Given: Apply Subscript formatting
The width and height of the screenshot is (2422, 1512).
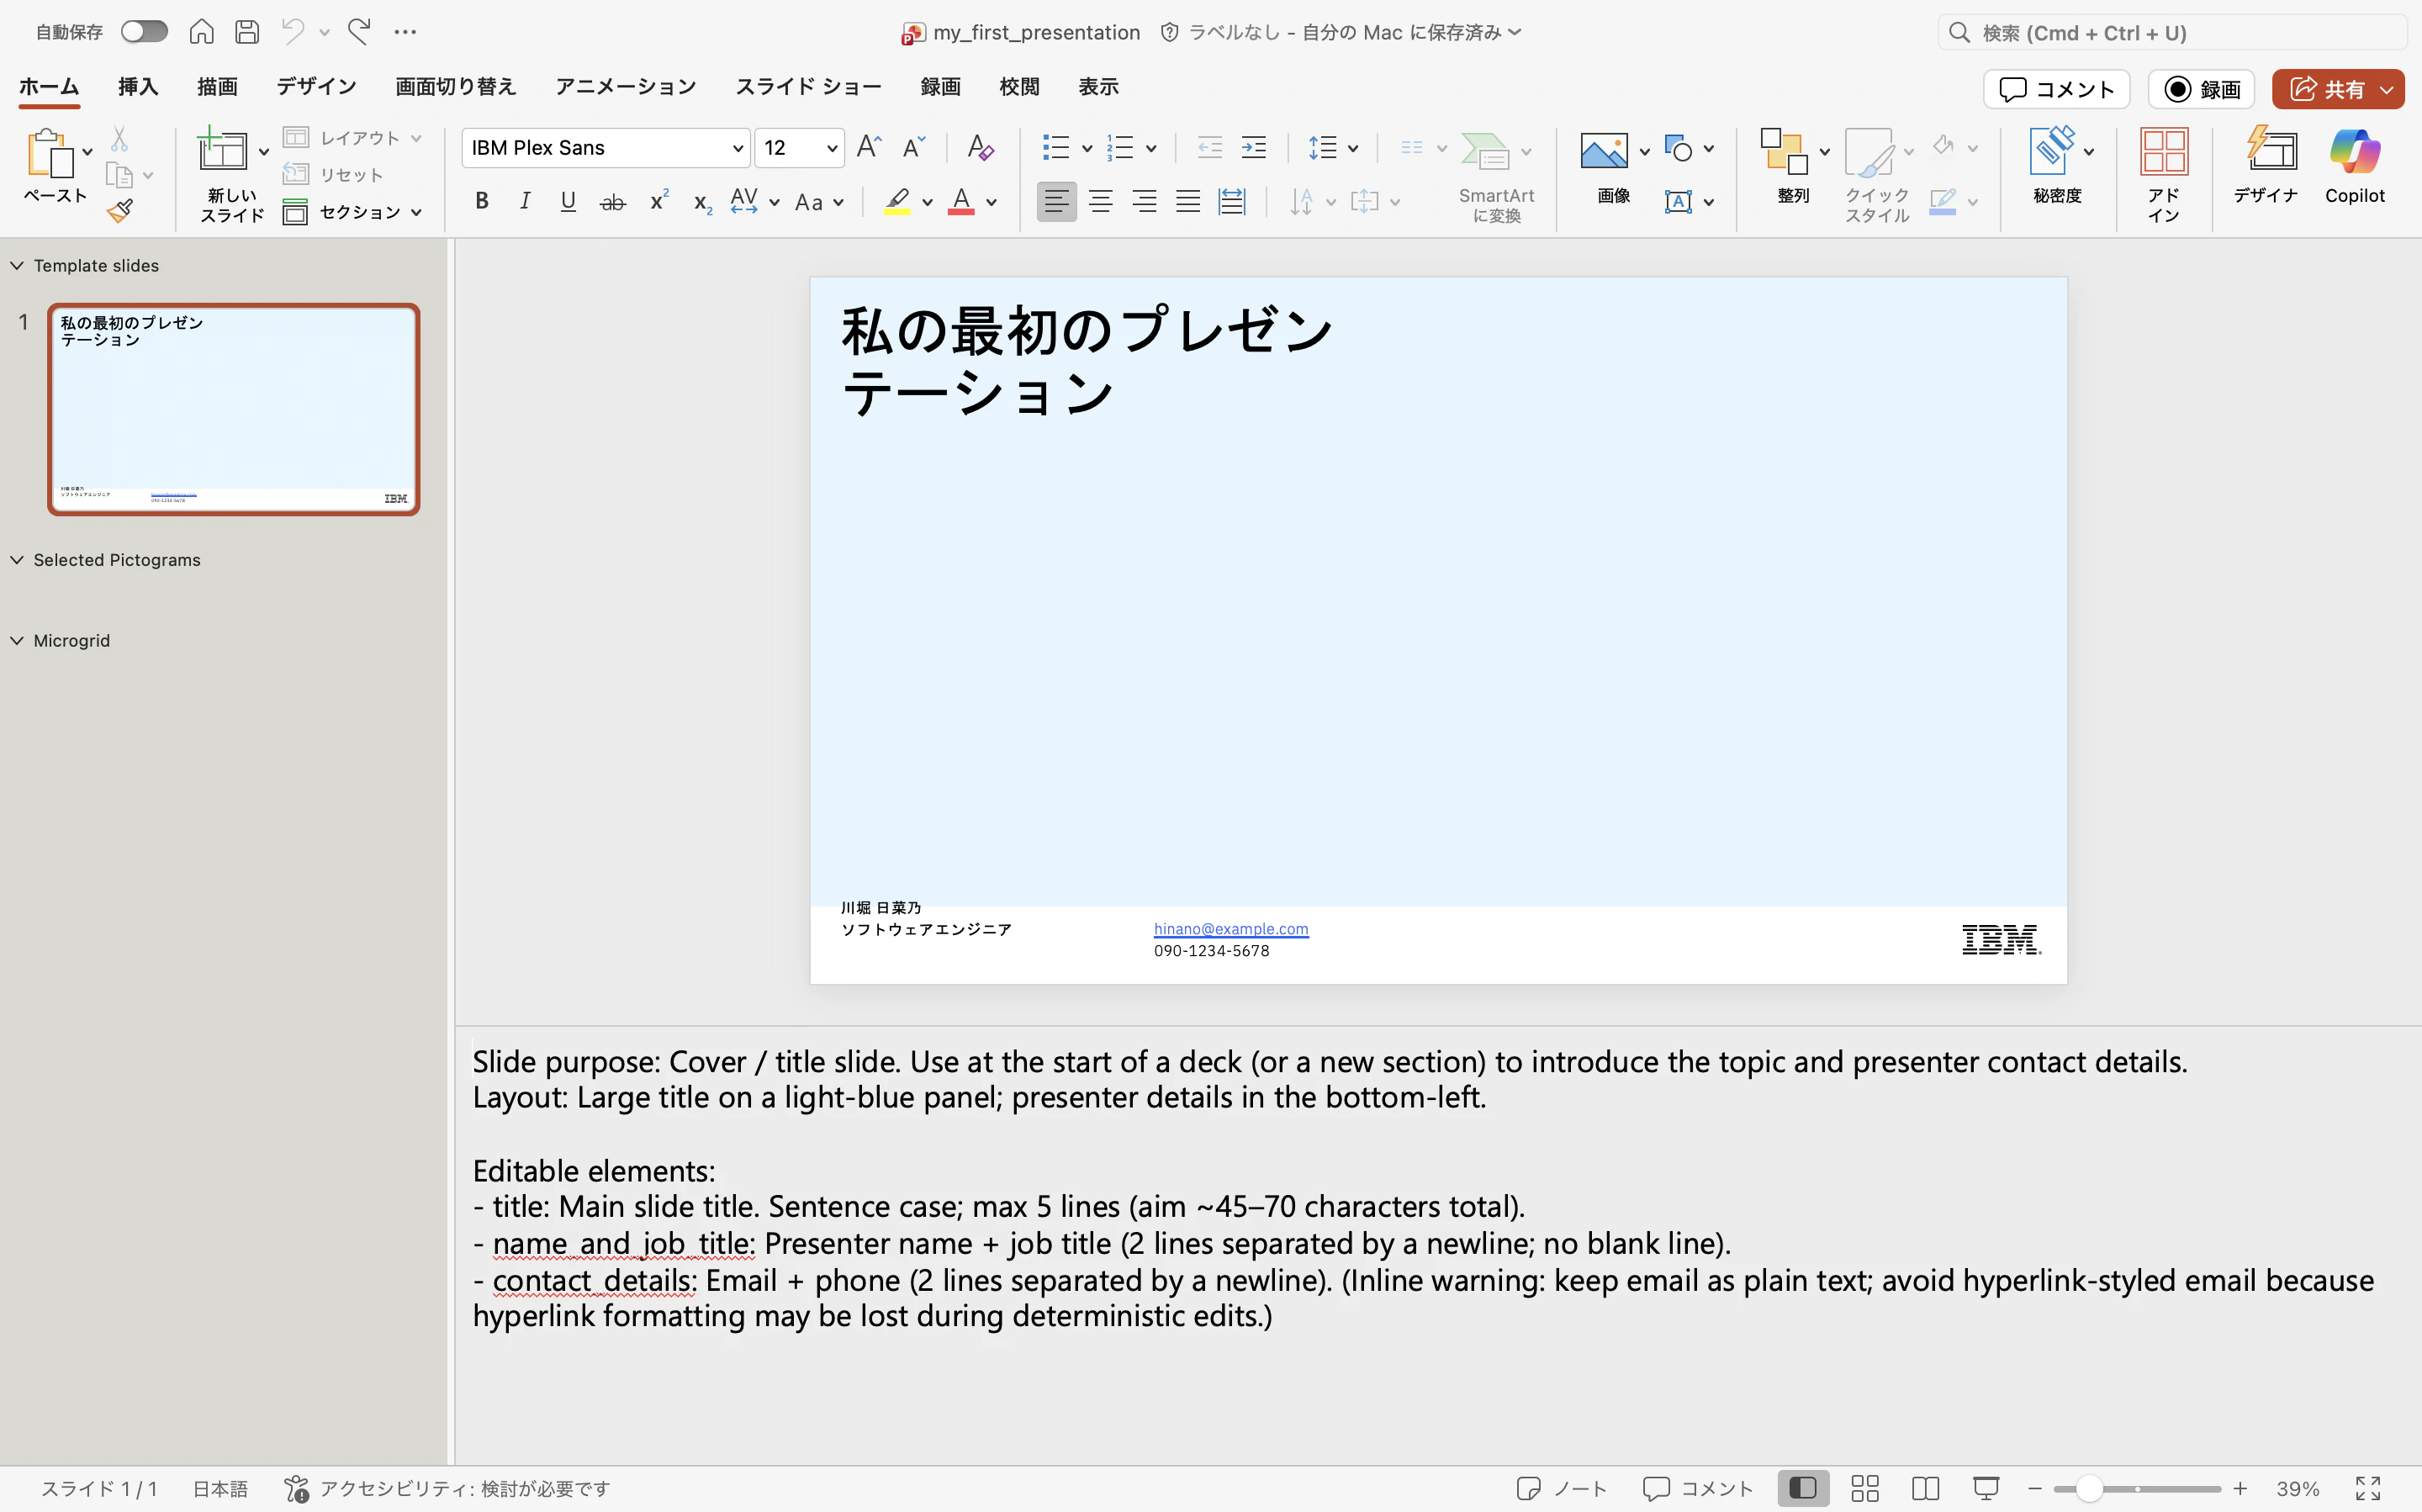Looking at the screenshot, I should (x=703, y=203).
